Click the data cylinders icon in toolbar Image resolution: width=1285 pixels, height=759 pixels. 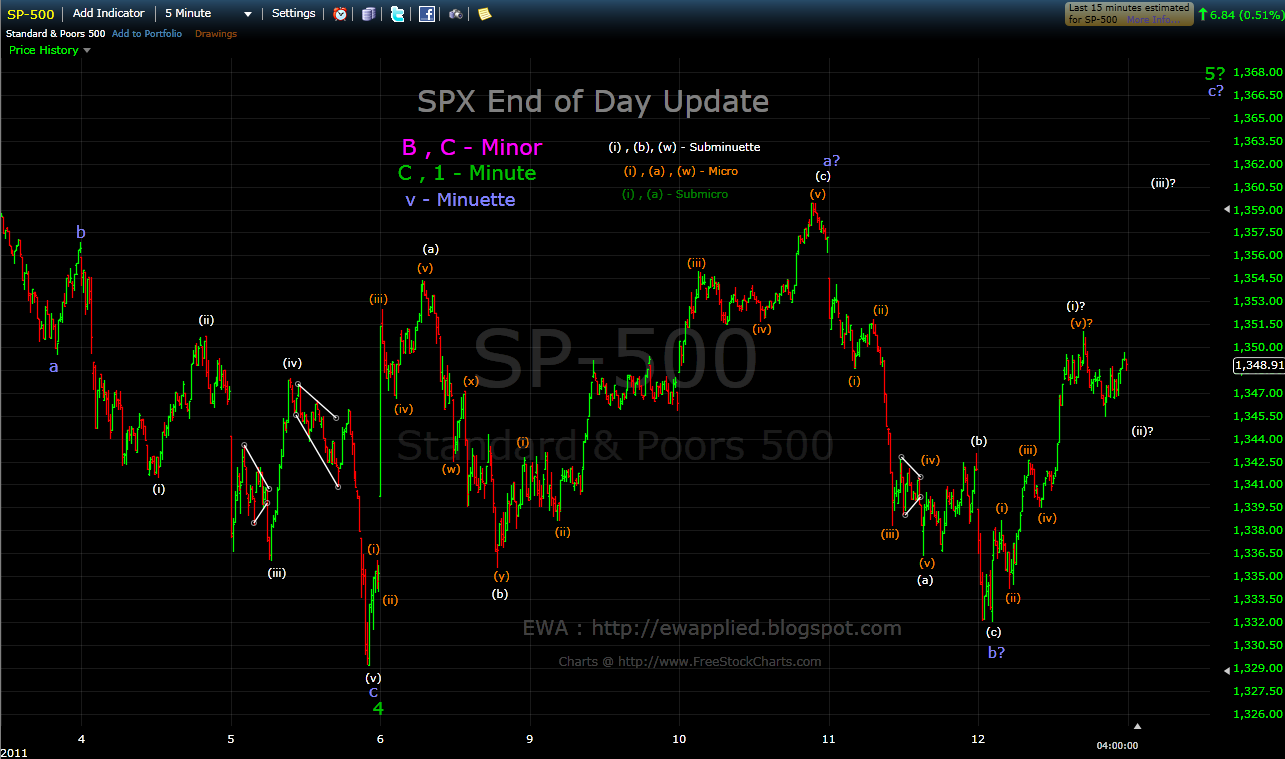tap(369, 14)
